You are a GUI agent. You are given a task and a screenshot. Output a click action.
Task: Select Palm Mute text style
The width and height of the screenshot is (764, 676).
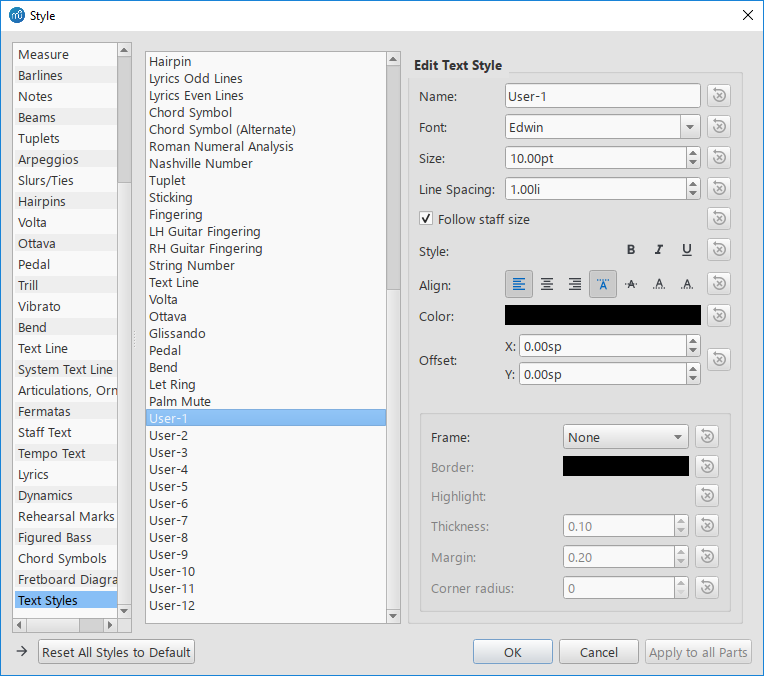tap(266, 402)
